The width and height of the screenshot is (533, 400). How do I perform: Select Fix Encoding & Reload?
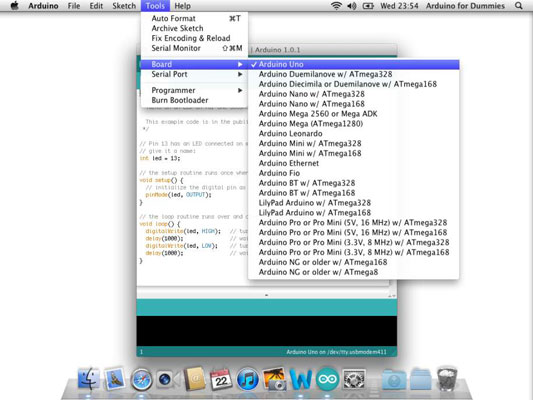pos(194,38)
